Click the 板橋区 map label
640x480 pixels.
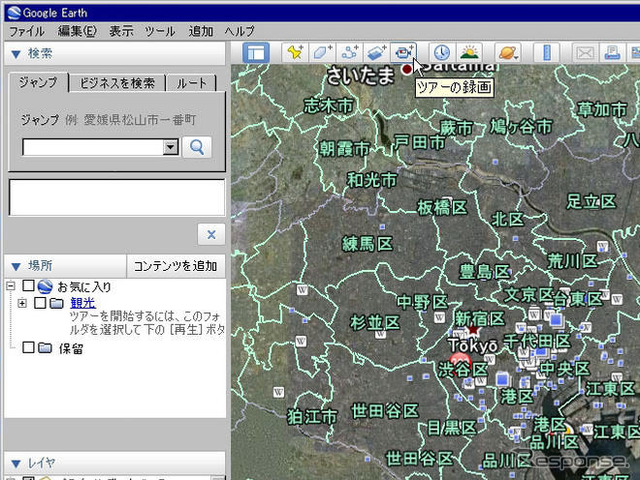[442, 208]
